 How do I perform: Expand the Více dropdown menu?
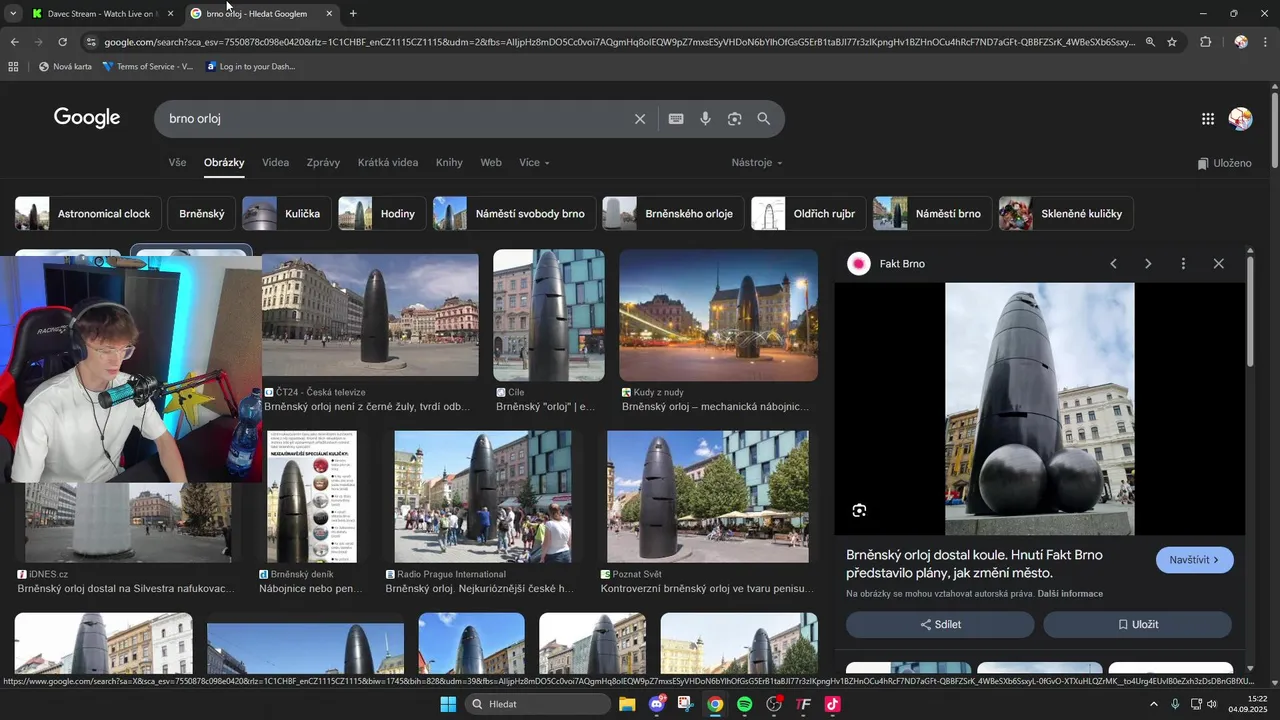[x=534, y=163]
